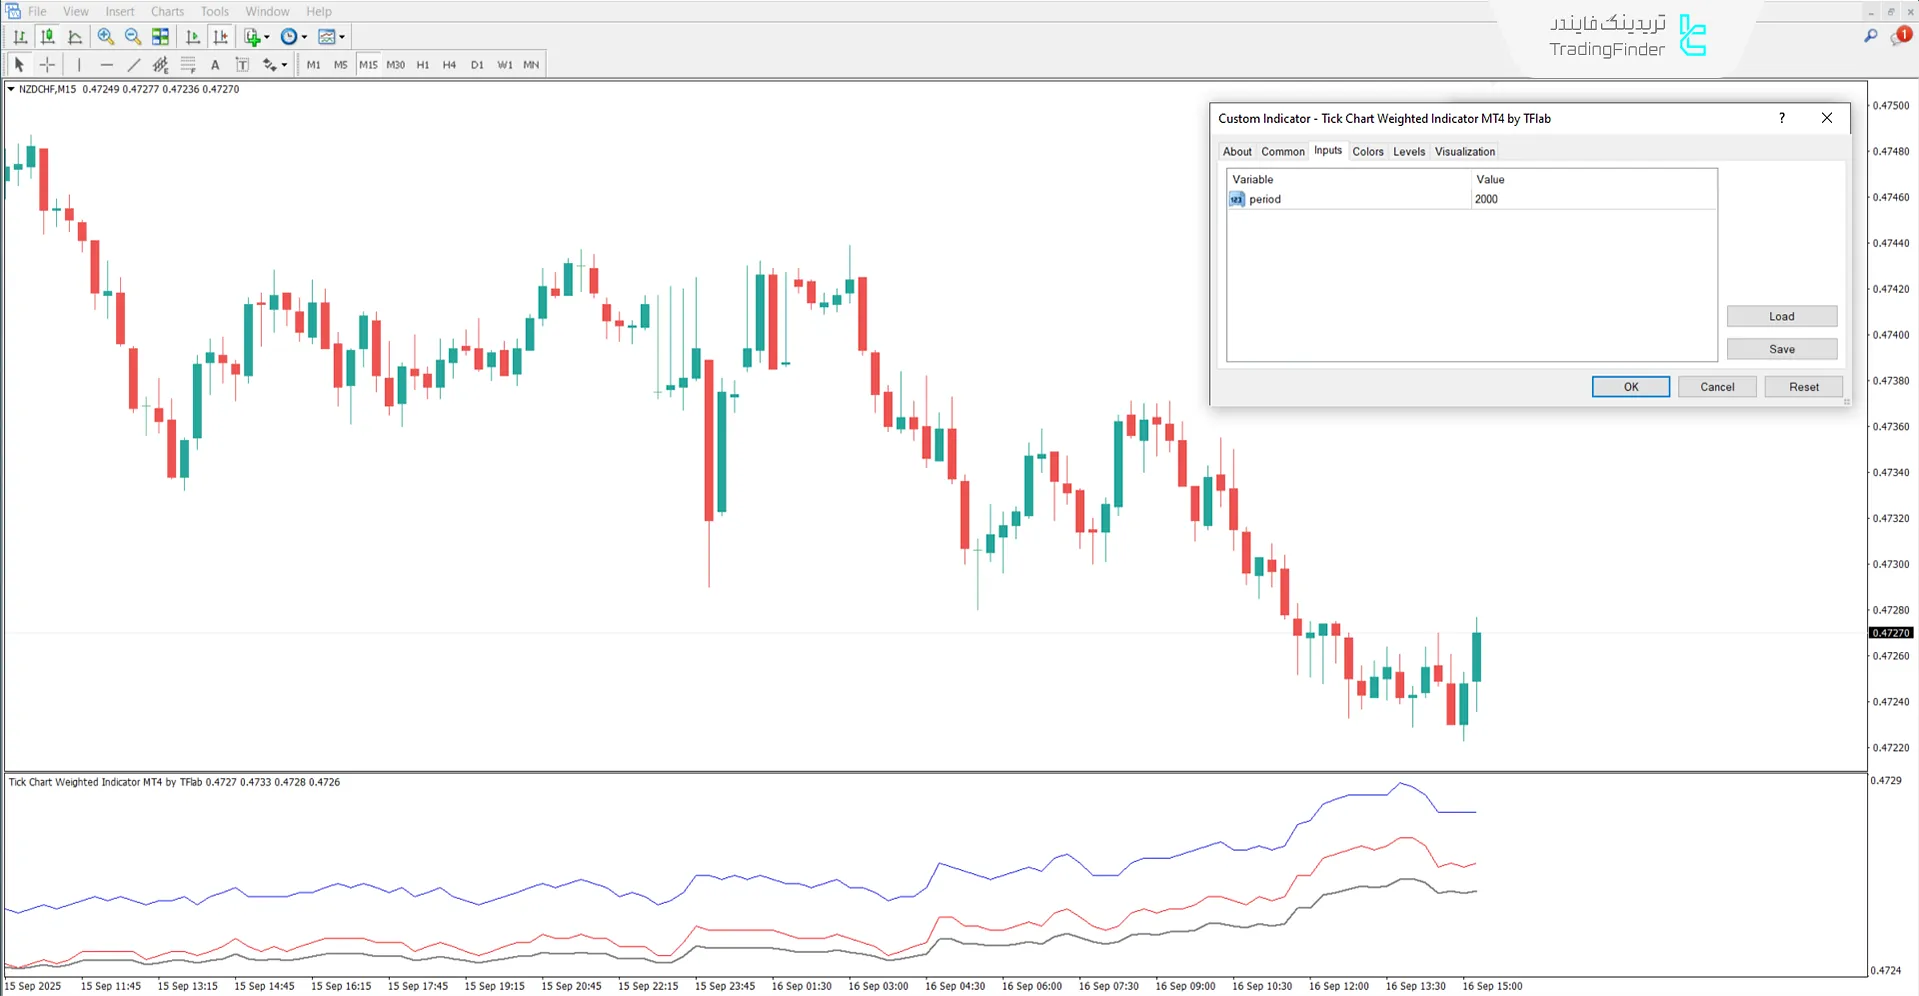The height and width of the screenshot is (996, 1919).
Task: Toggle Chart Shift on
Action: [x=221, y=37]
